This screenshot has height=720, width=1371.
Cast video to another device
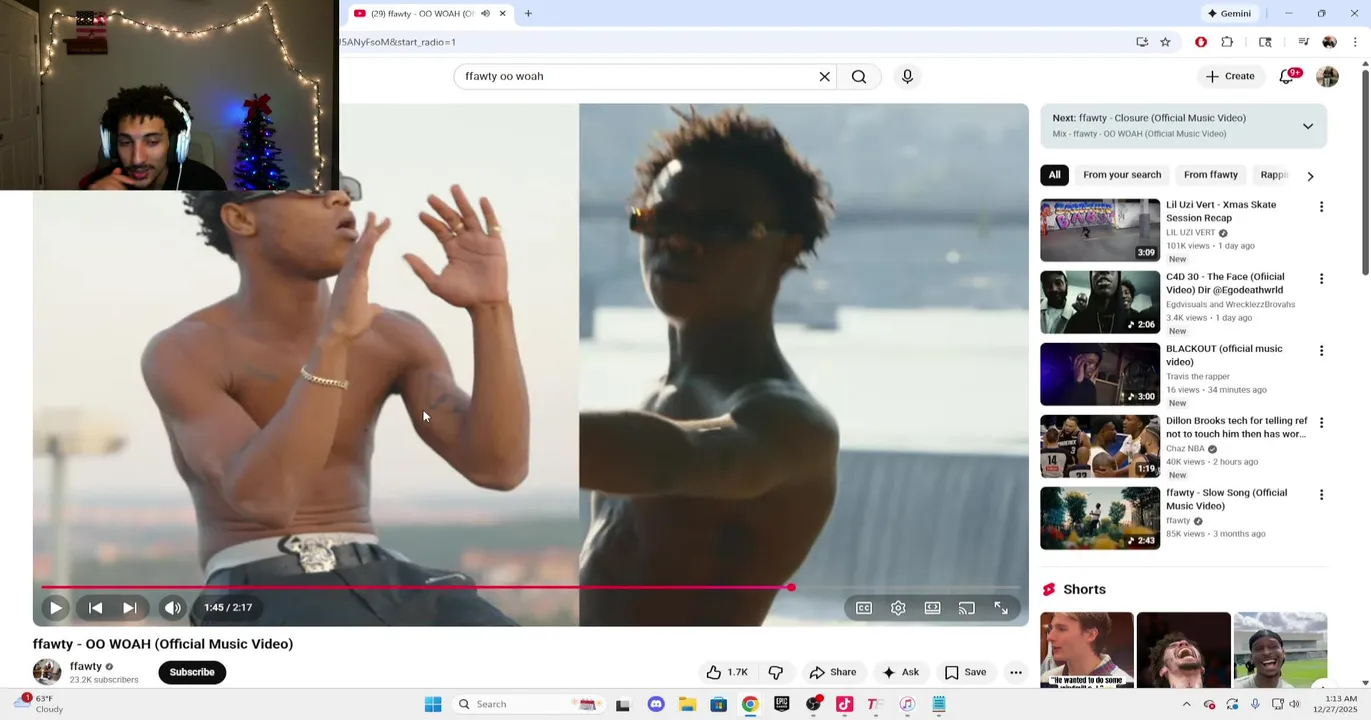pyautogui.click(x=966, y=608)
